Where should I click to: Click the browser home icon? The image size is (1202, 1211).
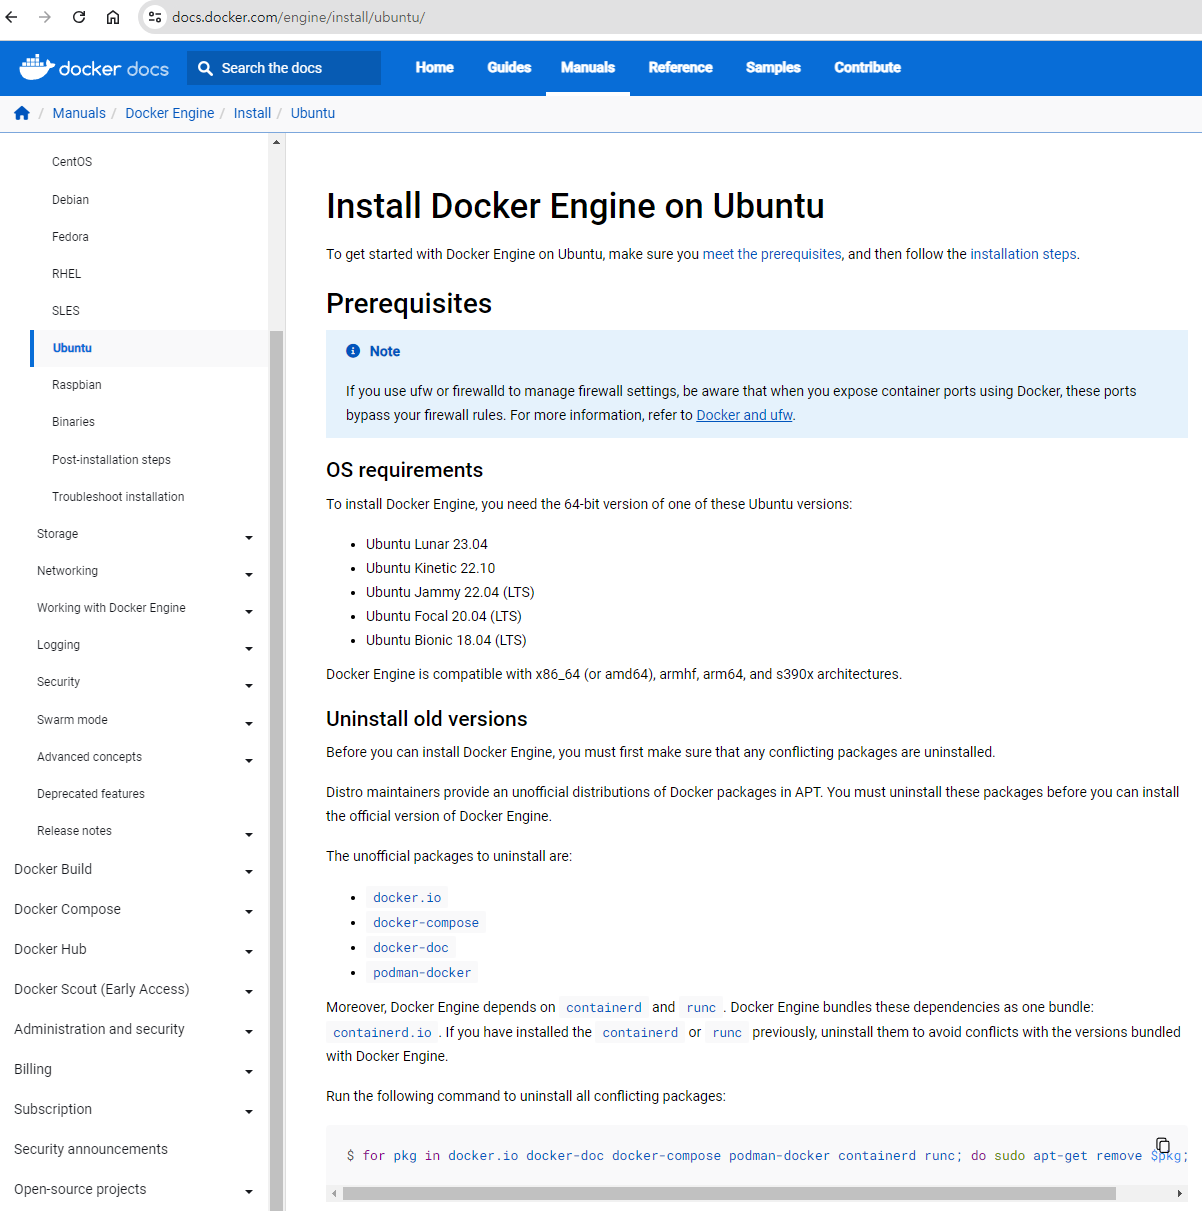click(113, 17)
